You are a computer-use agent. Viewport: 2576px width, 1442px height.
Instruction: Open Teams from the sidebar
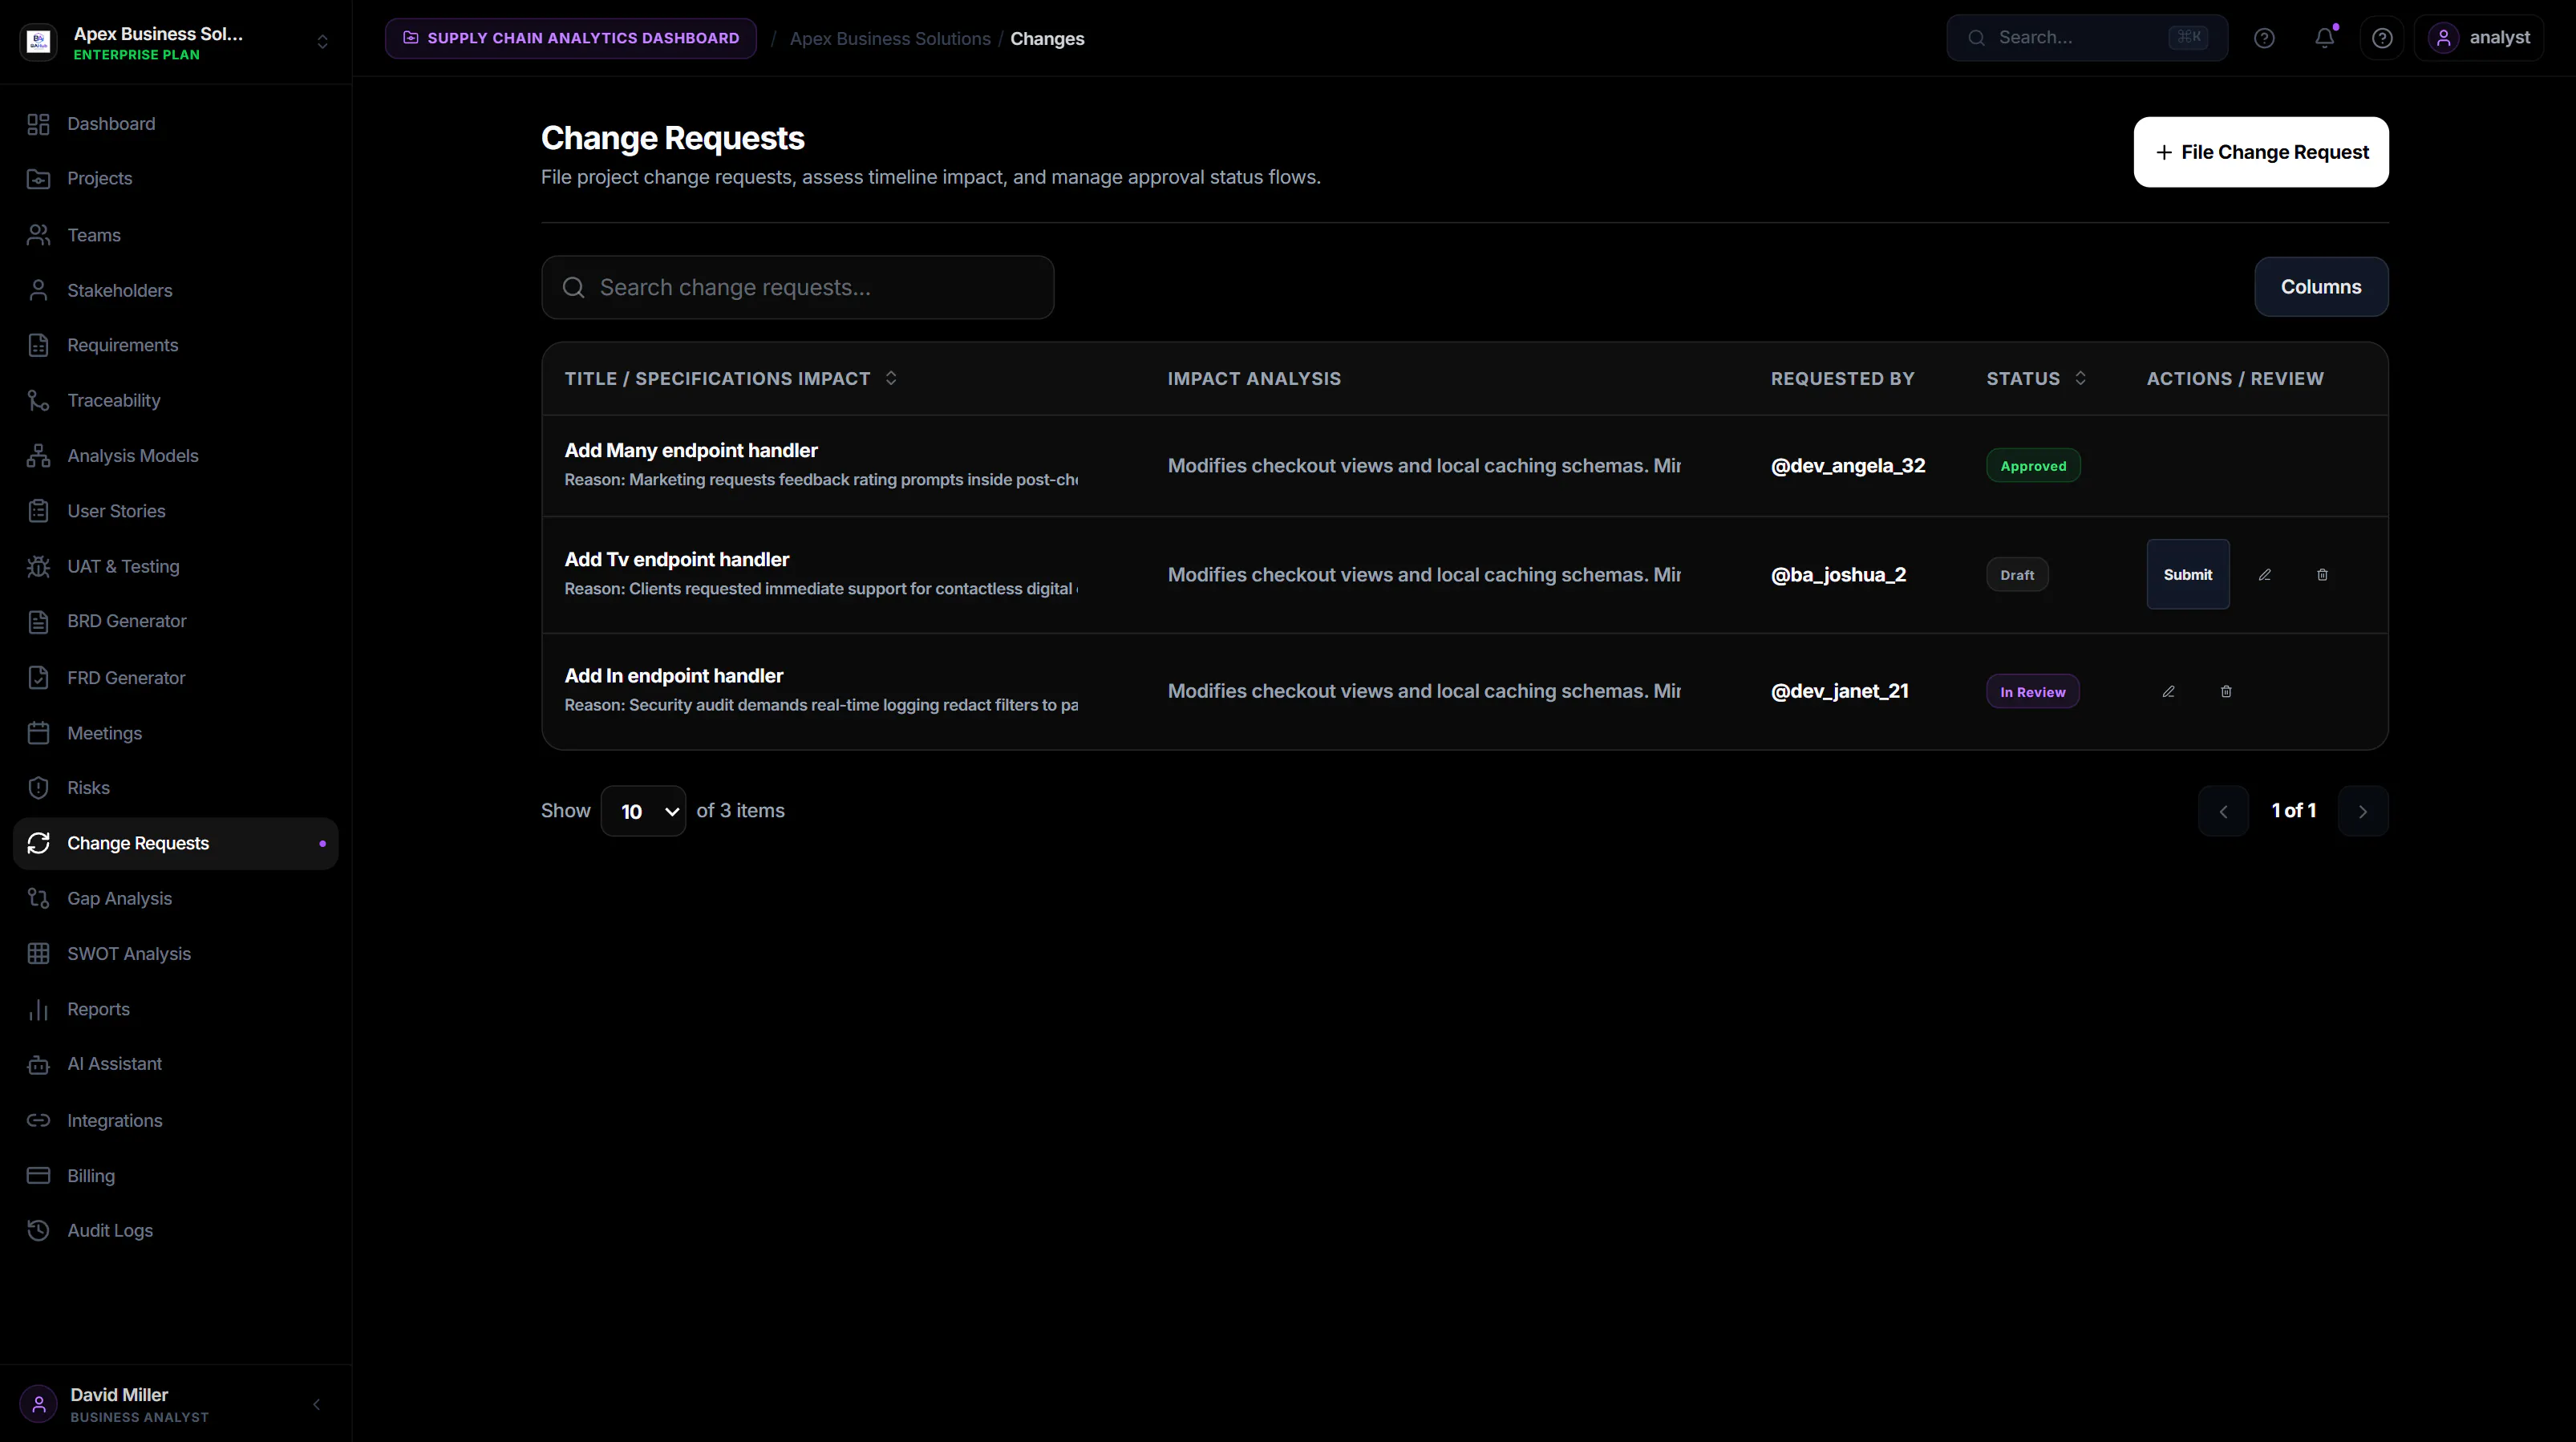click(x=175, y=235)
